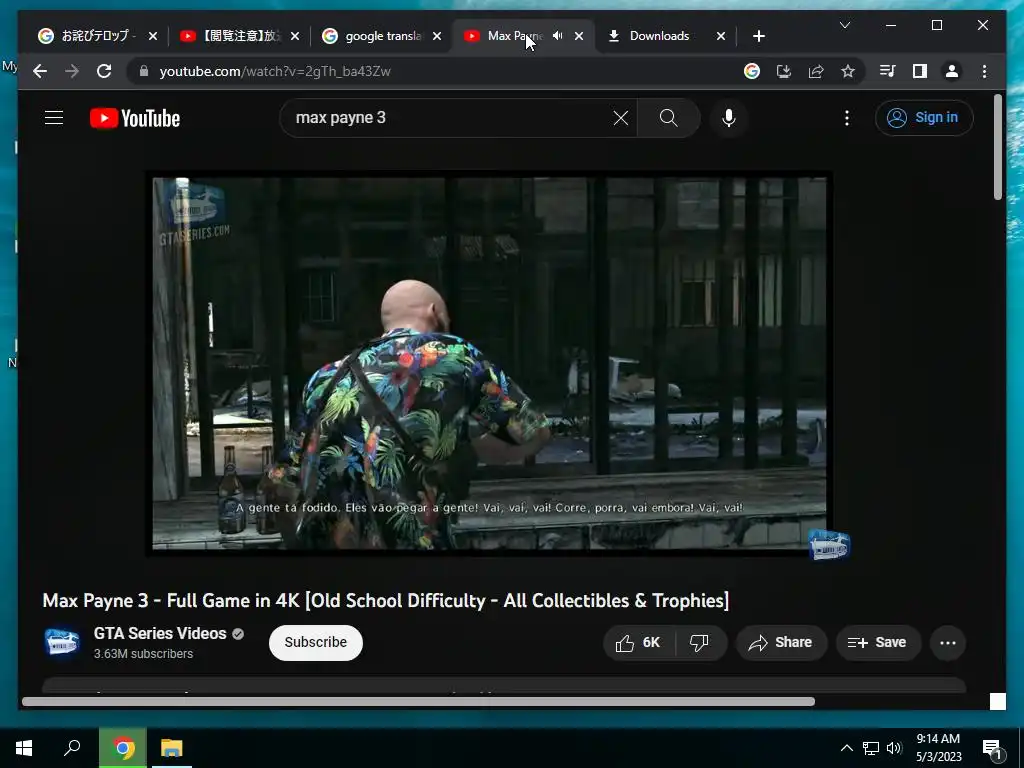
Task: Open the GTA Series Videos channel avatar
Action: coord(61,642)
